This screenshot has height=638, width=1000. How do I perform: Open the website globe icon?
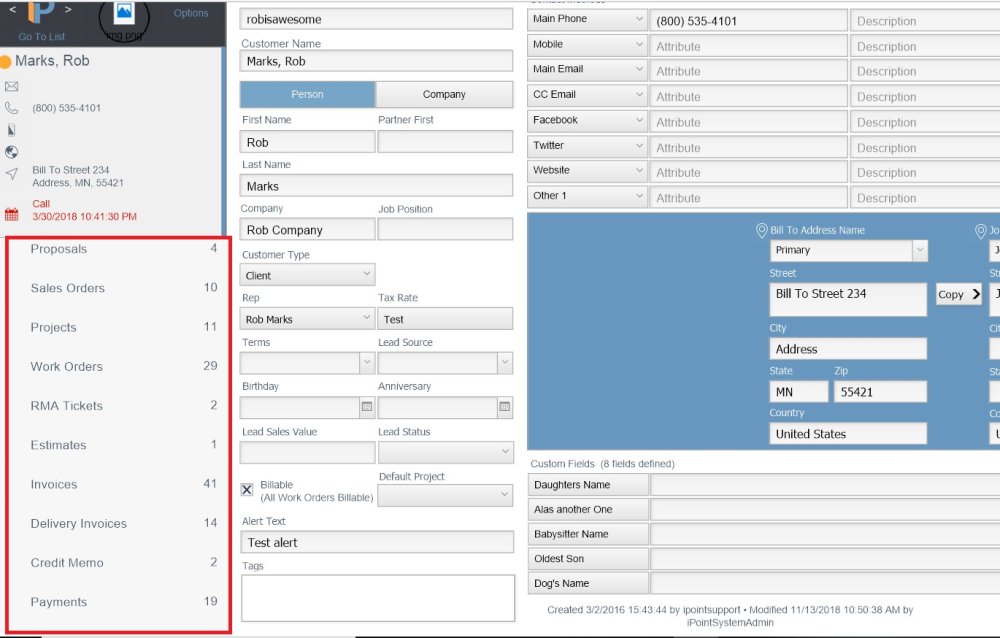[10, 151]
